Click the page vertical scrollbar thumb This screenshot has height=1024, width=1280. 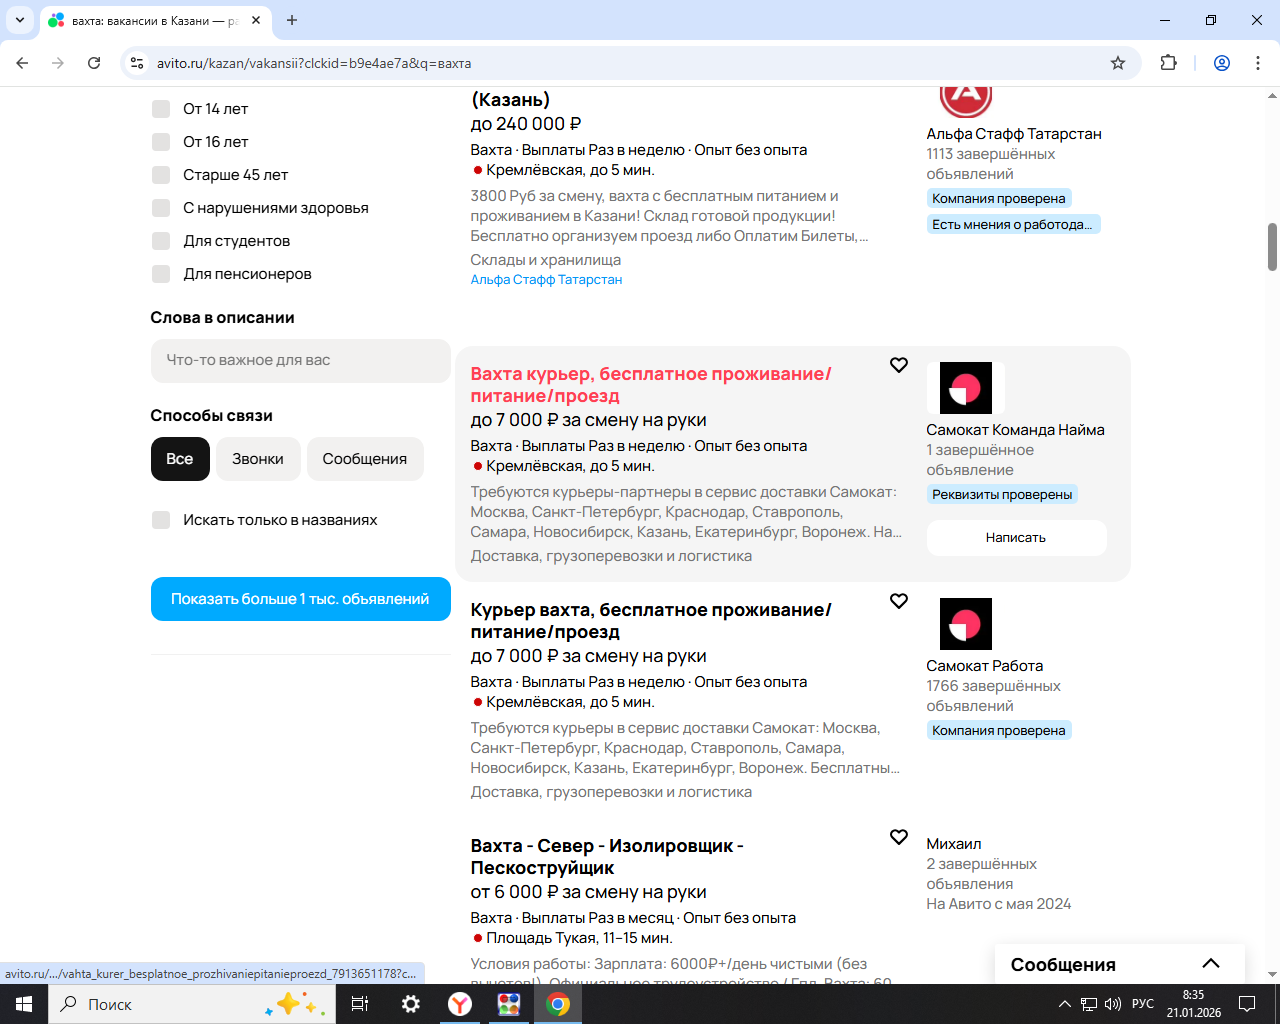click(1272, 246)
